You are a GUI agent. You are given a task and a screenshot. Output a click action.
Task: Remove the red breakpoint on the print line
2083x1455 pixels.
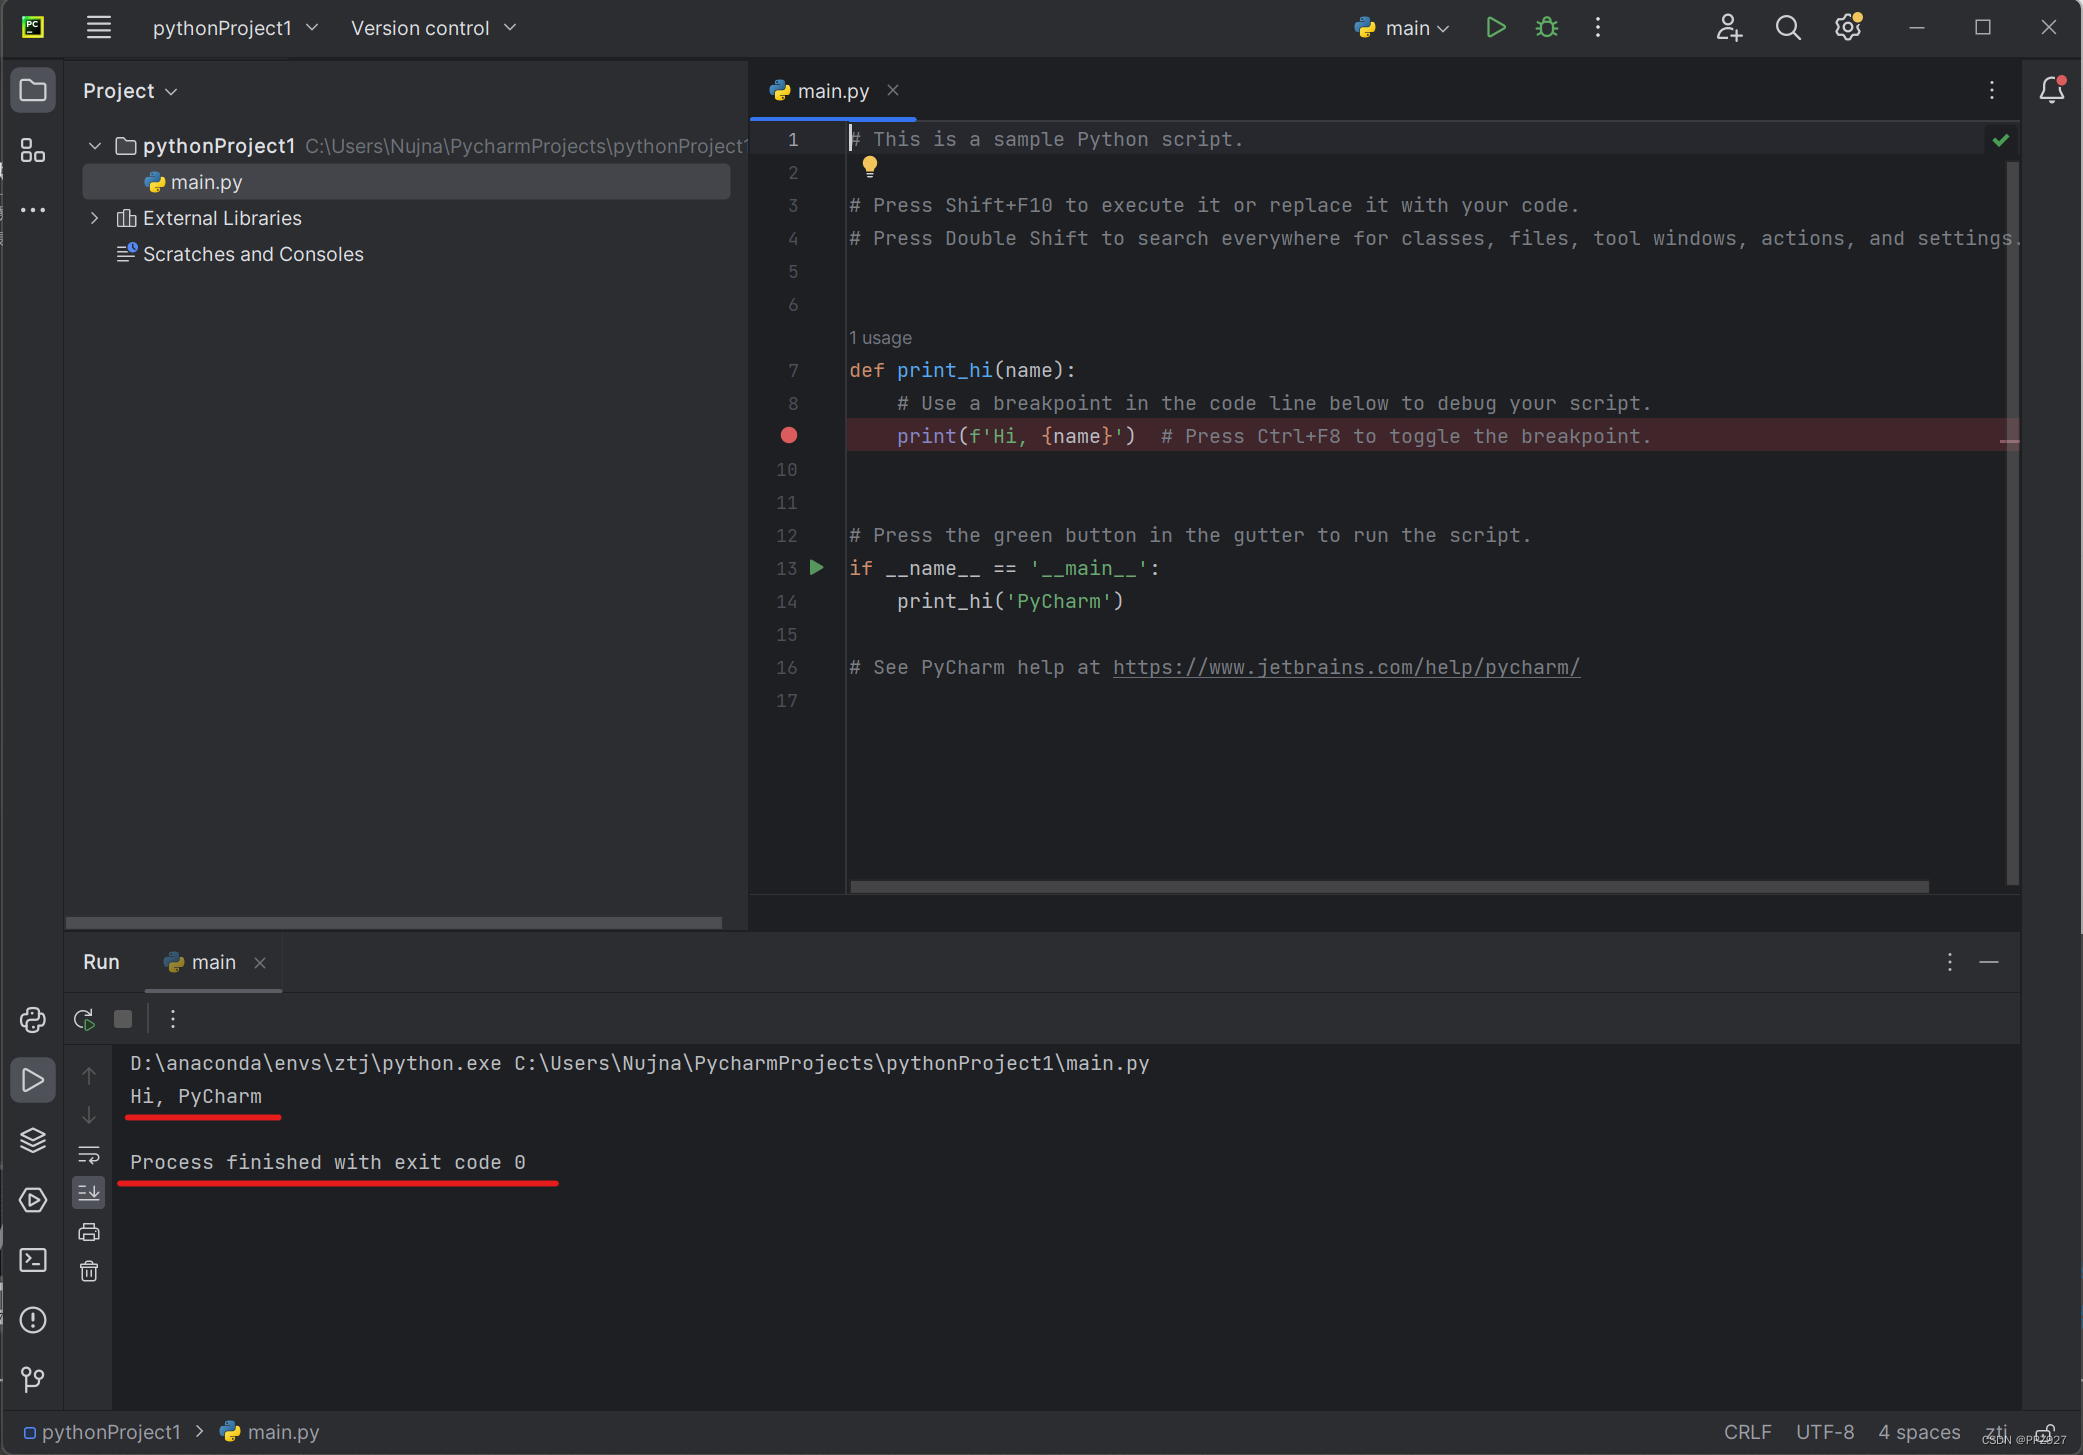click(x=789, y=436)
